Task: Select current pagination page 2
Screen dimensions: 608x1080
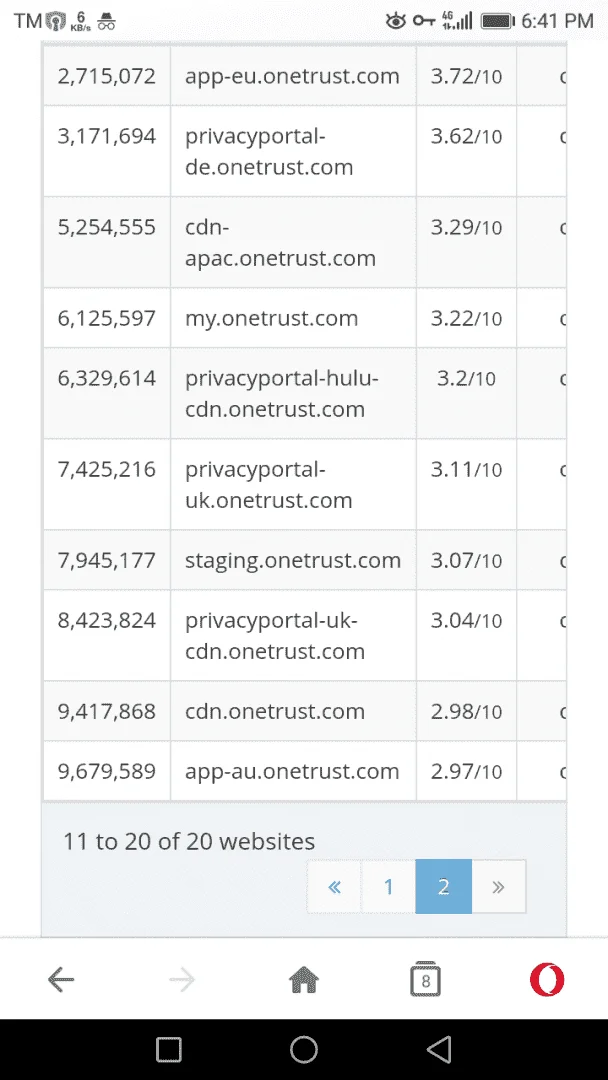Action: point(443,886)
